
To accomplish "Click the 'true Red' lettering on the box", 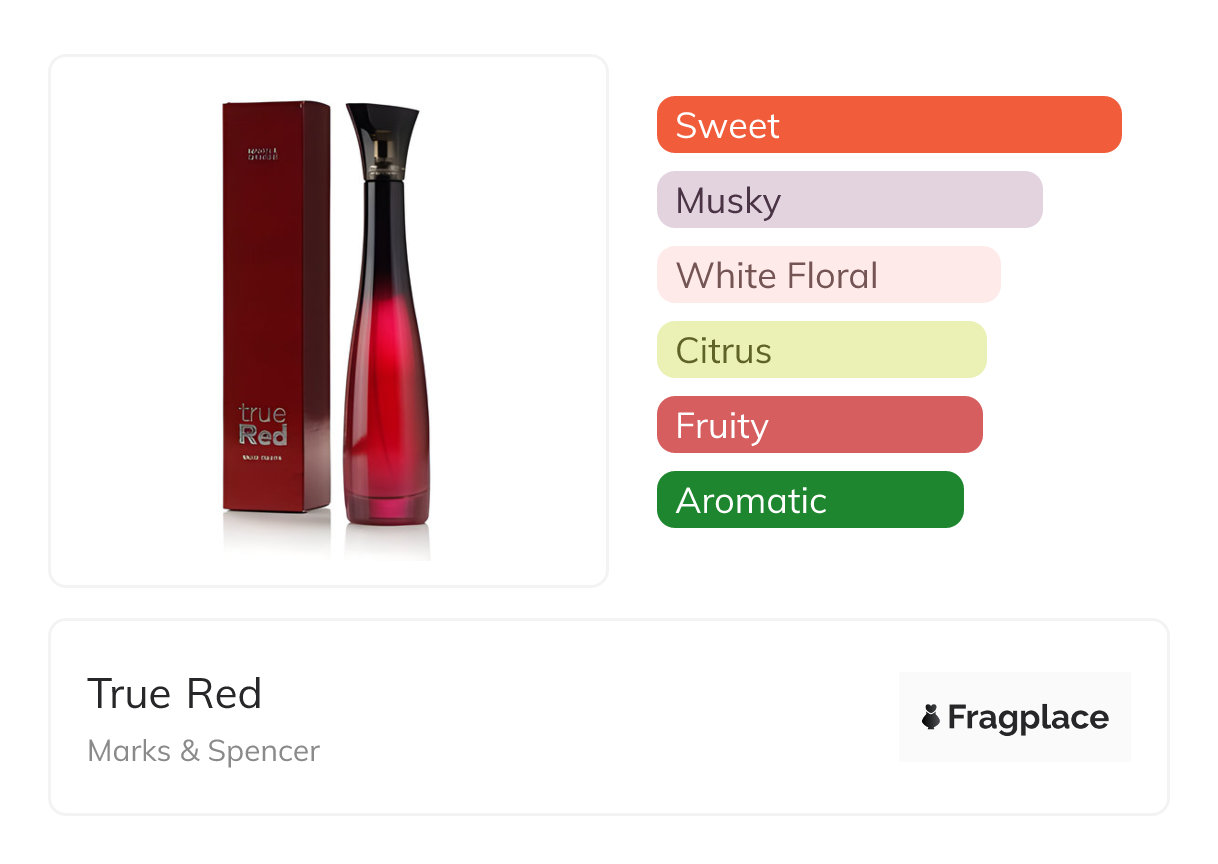I will tap(263, 424).
